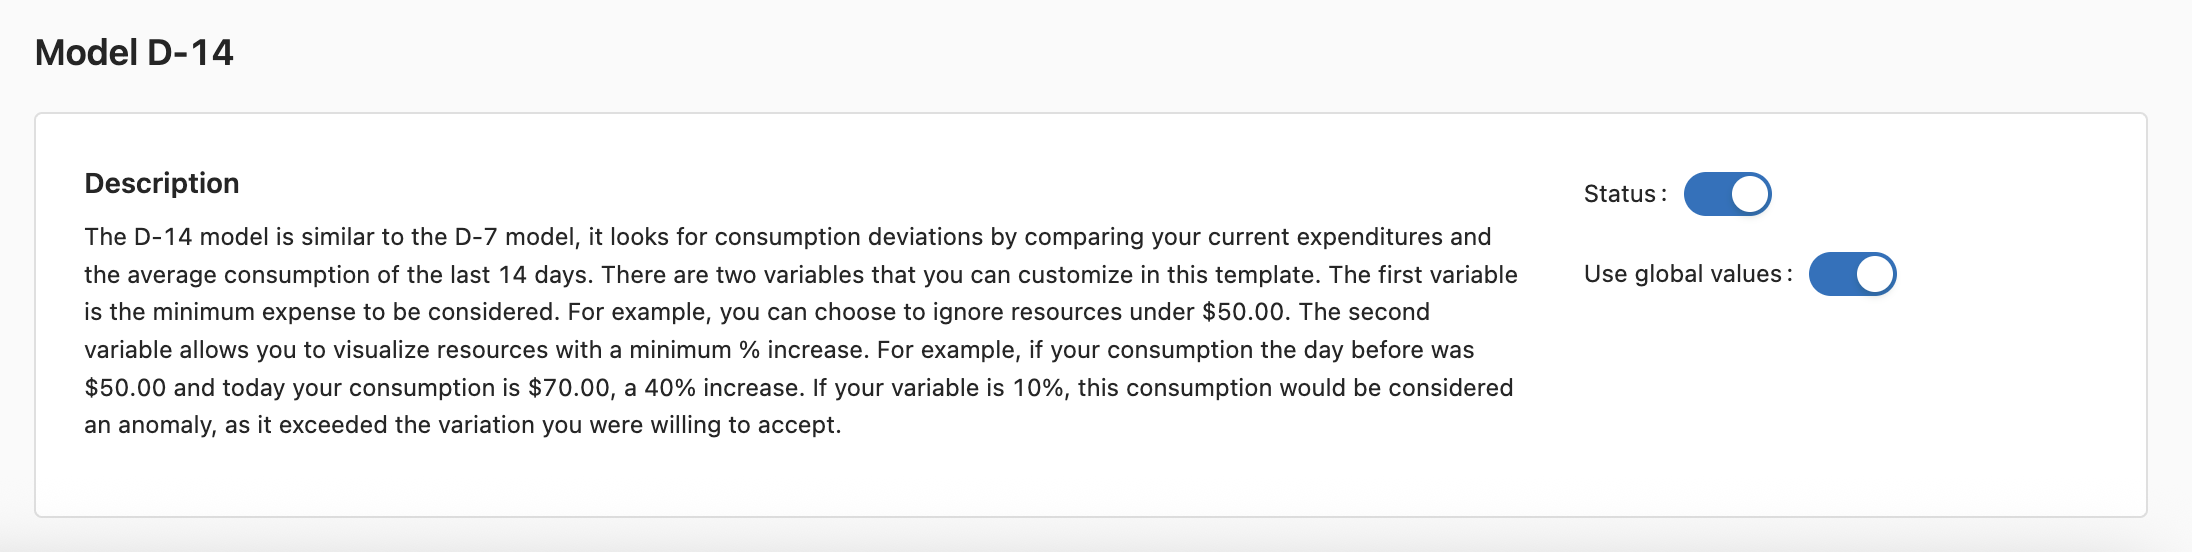The width and height of the screenshot is (2192, 552).
Task: Click the white knob of the global values switch
Action: point(1875,274)
